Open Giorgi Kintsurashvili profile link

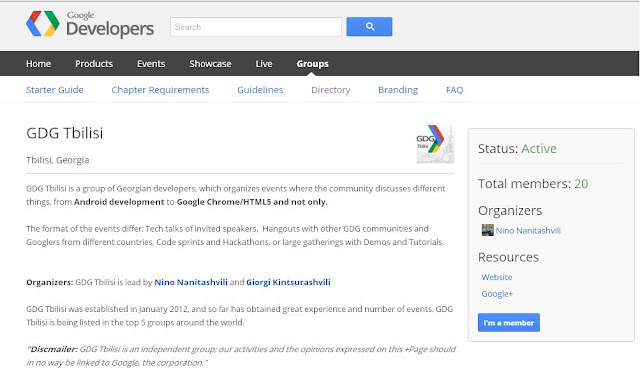[288, 282]
